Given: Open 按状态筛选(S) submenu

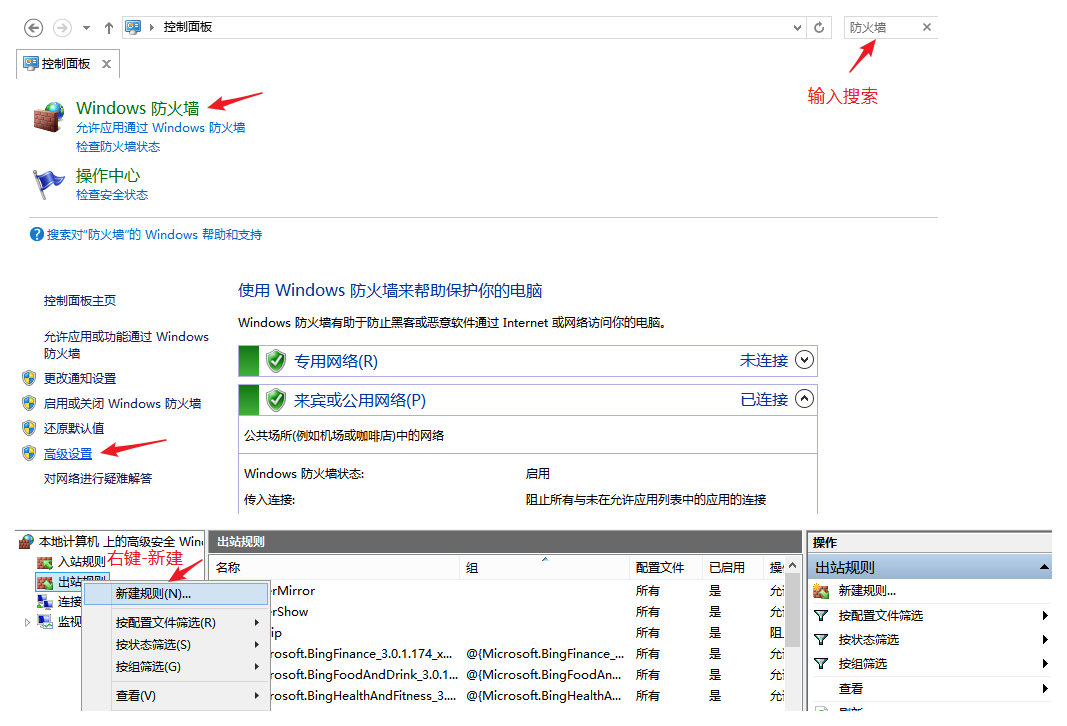Looking at the screenshot, I should pyautogui.click(x=175, y=645).
